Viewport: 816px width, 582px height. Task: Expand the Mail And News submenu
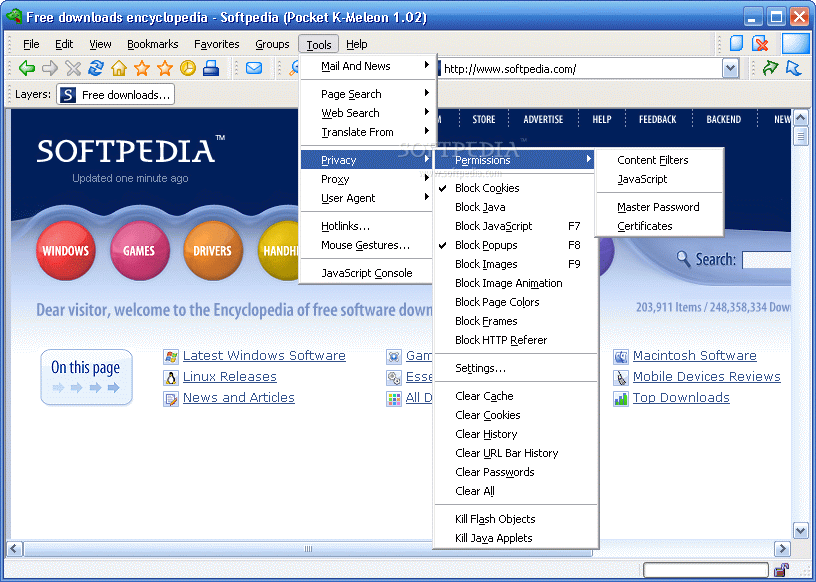(x=367, y=66)
